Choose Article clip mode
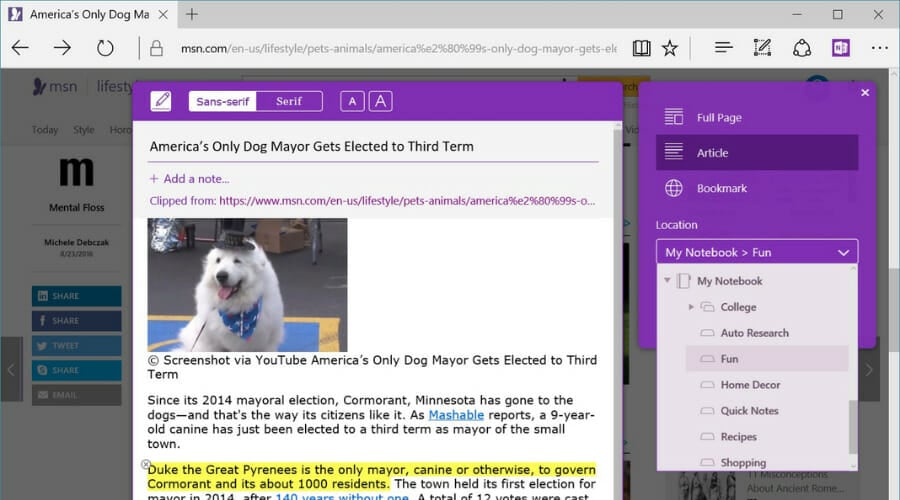Screen dimensions: 900x500 (757, 153)
